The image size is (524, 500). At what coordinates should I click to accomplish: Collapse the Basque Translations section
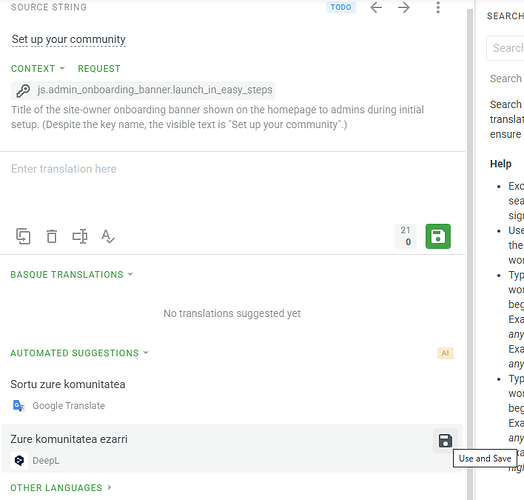[72, 274]
